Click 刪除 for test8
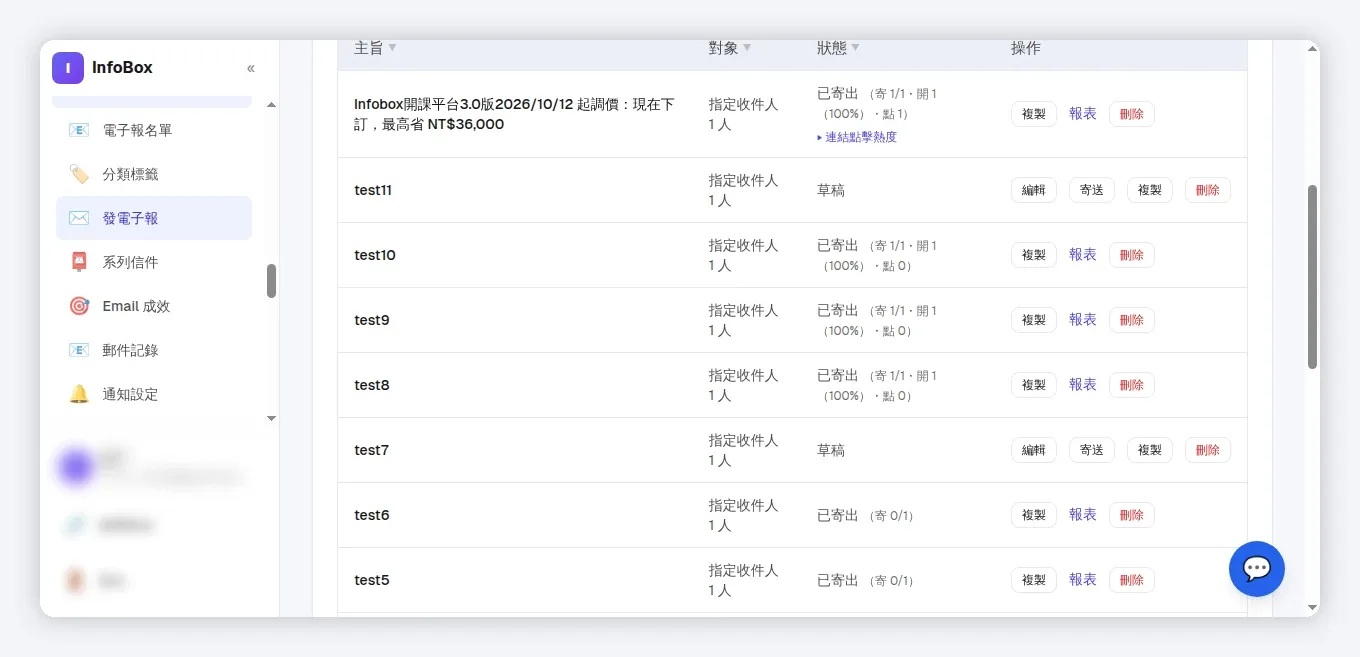The image size is (1360, 657). click(x=1132, y=385)
